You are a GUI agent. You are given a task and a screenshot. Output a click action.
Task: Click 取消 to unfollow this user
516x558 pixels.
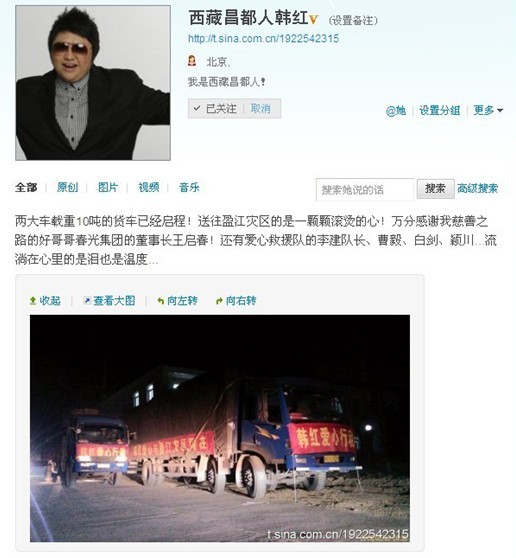coord(260,109)
